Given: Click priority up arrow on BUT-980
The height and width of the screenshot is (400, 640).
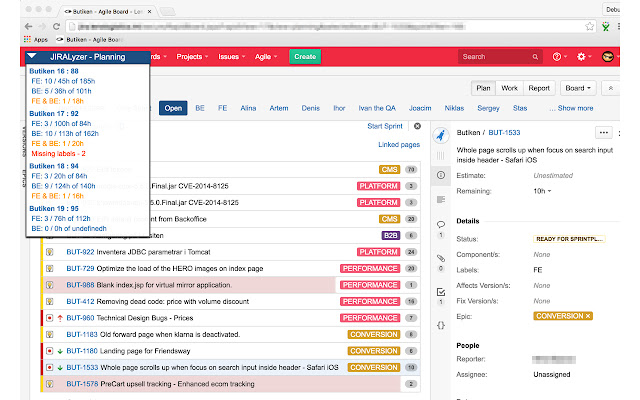Looking at the screenshot, I should coord(60,318).
